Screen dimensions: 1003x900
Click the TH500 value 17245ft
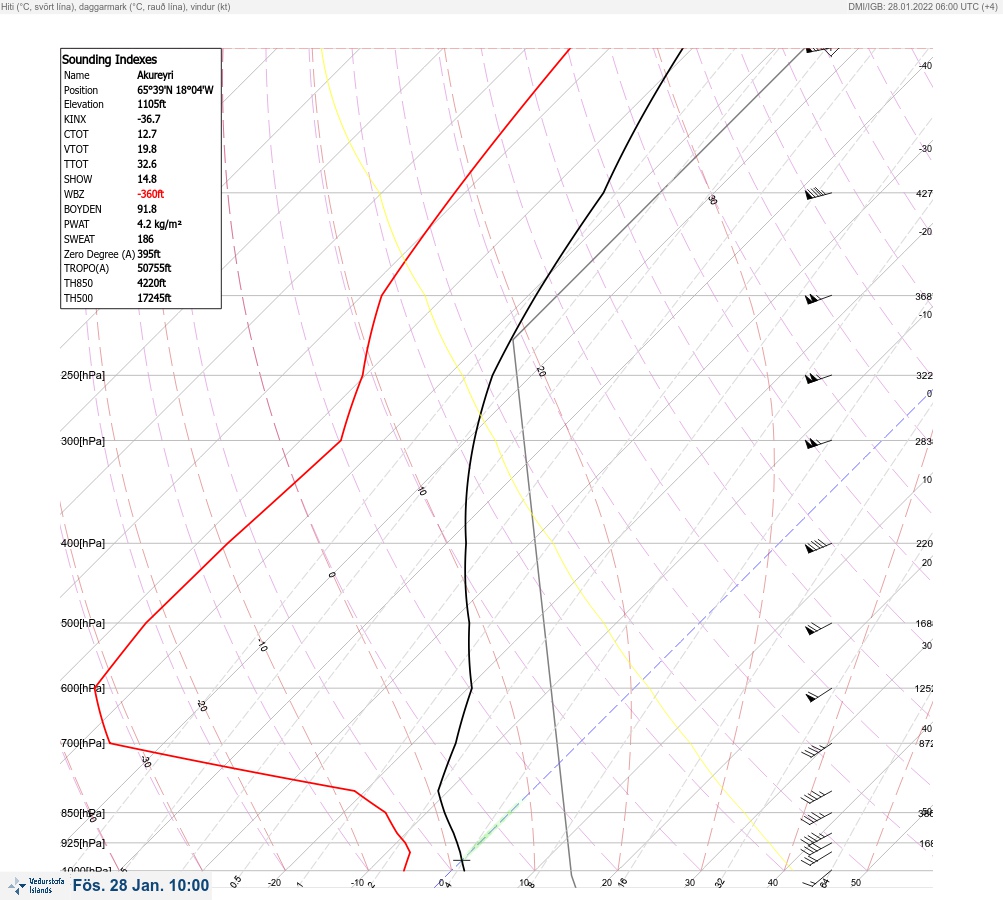coord(154,298)
